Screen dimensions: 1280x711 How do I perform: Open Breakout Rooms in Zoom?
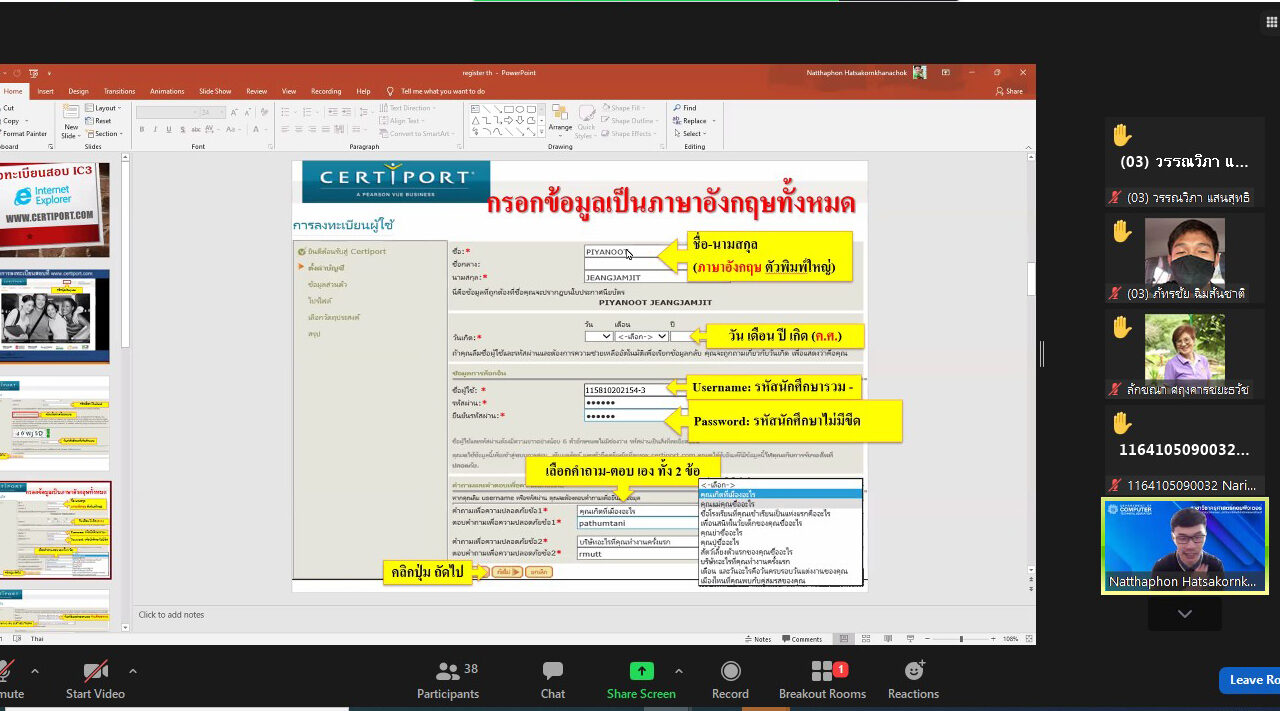(x=823, y=681)
